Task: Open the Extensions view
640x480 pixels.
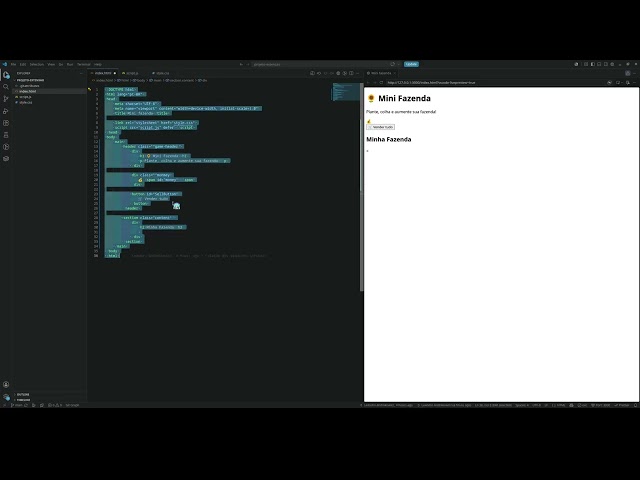Action: click(x=6, y=123)
